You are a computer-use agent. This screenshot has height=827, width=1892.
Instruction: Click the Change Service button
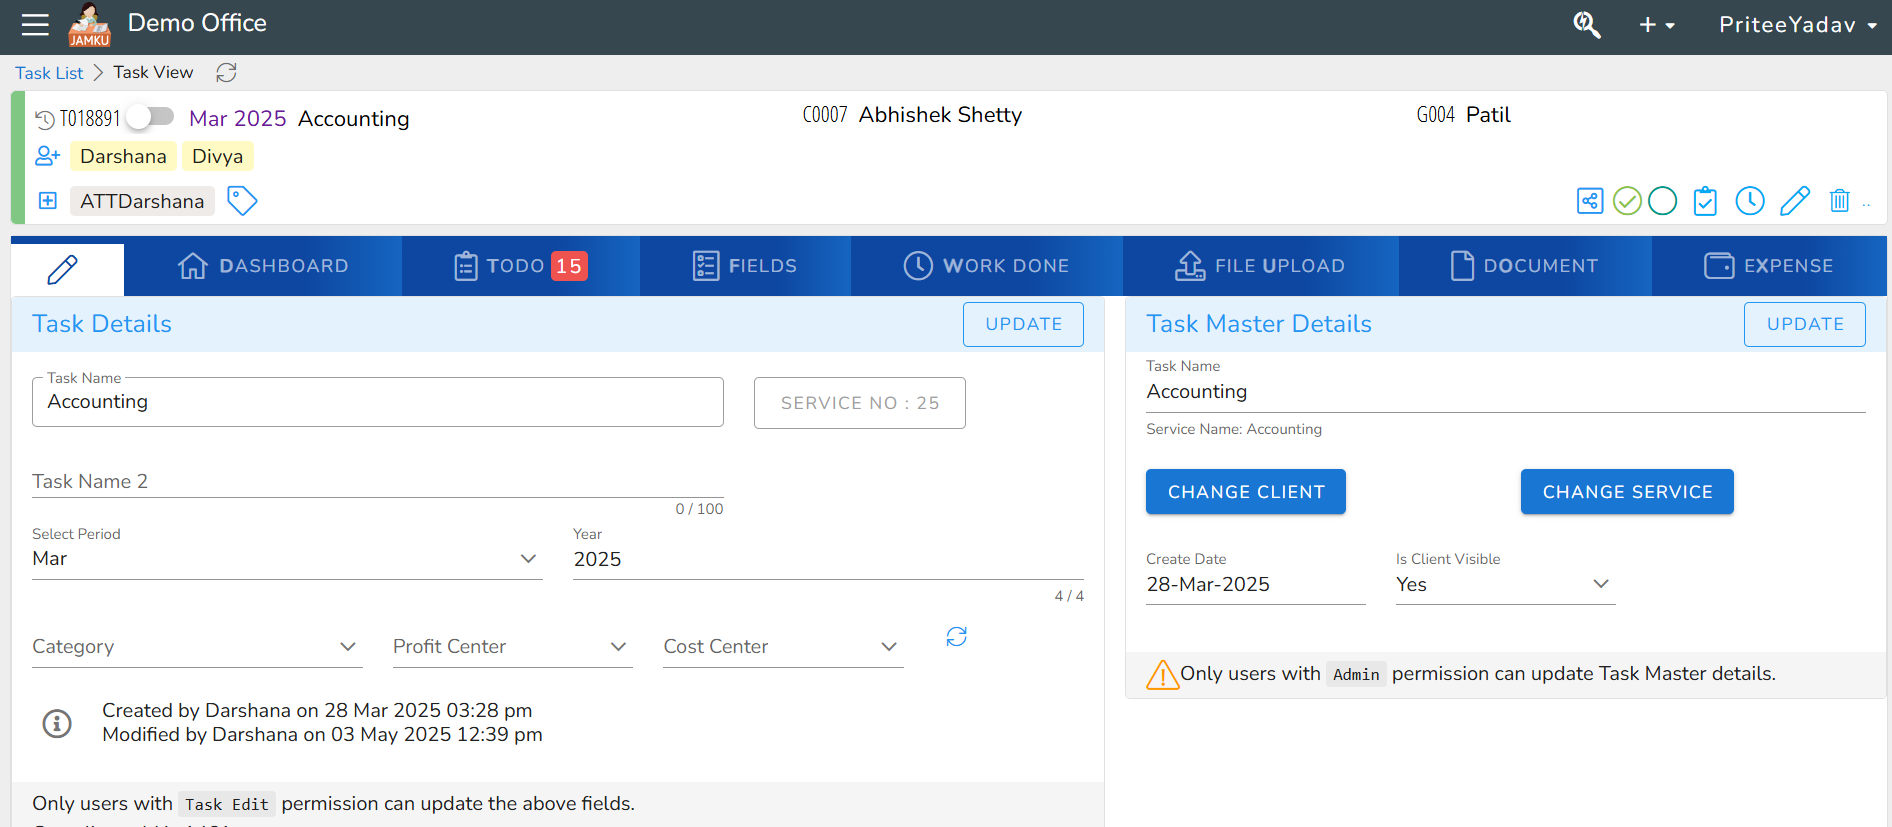click(x=1627, y=492)
